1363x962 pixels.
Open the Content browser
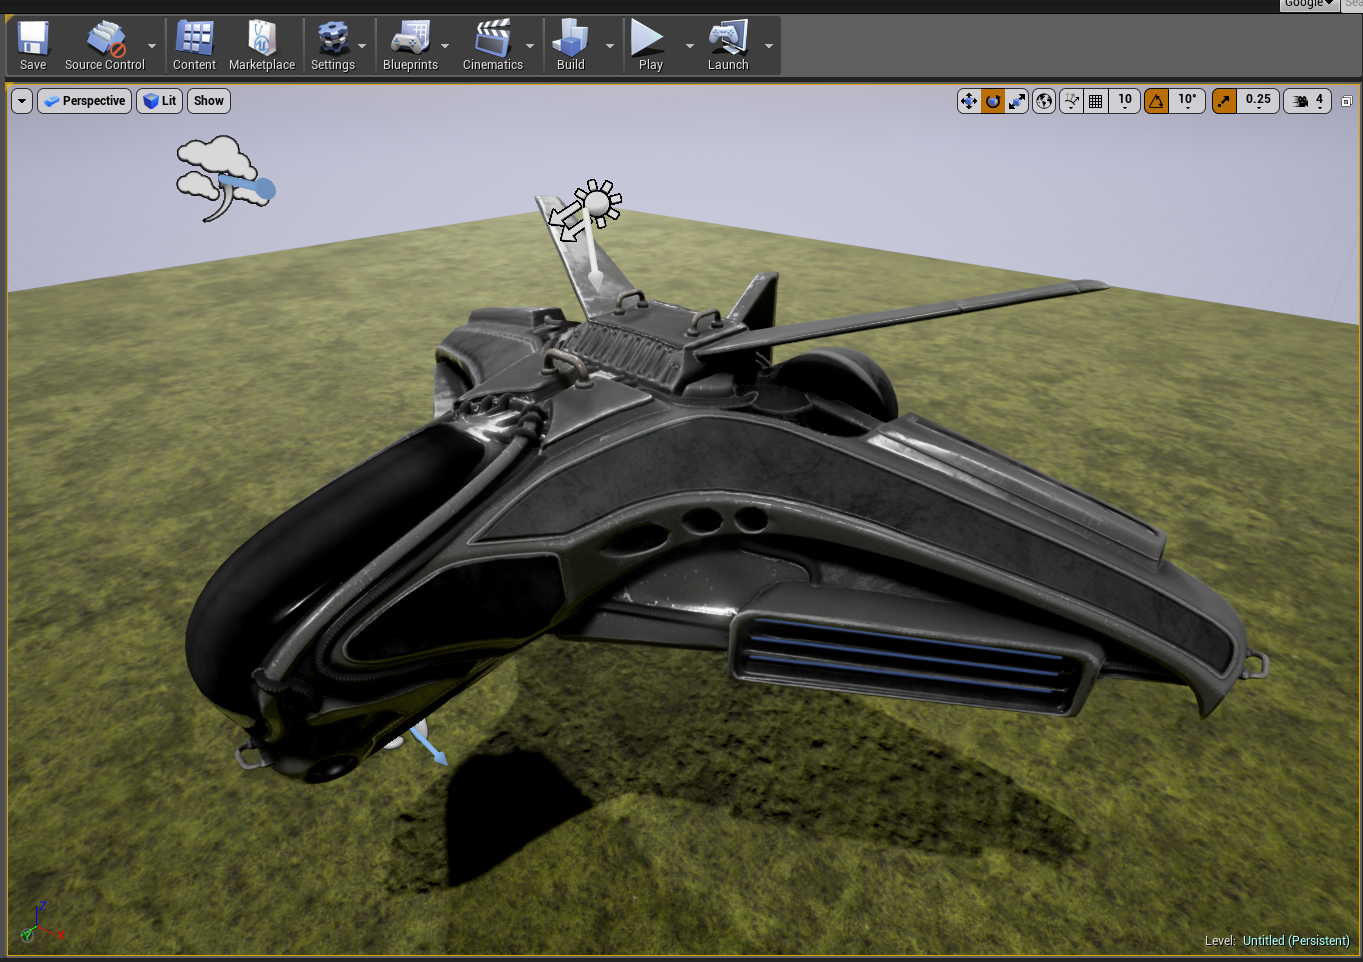(194, 46)
